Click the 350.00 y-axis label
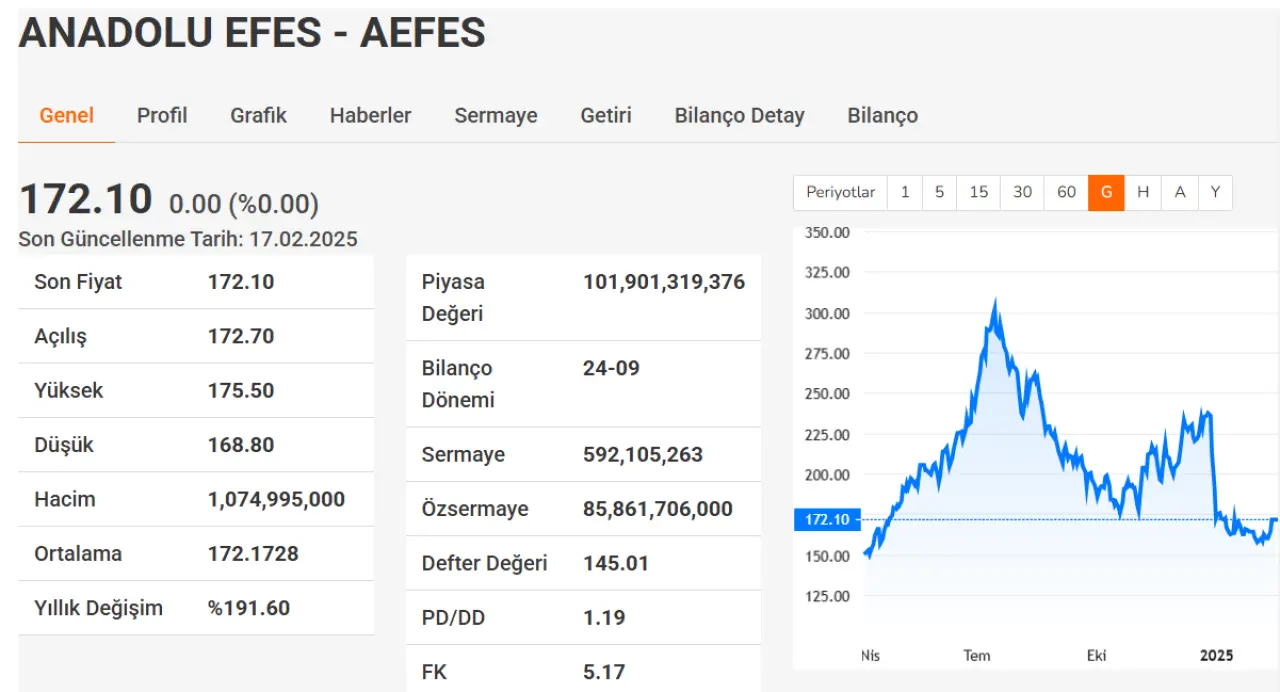The height and width of the screenshot is (692, 1280). pos(827,232)
